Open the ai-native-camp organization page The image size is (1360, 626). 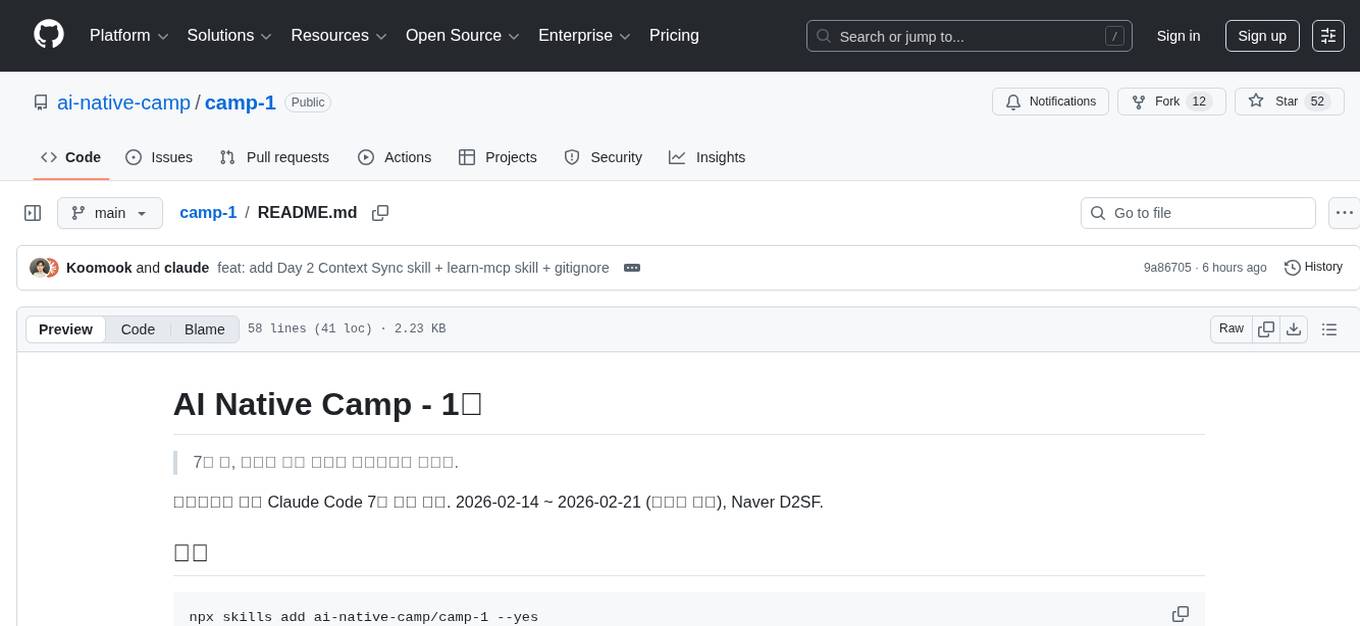tap(124, 102)
